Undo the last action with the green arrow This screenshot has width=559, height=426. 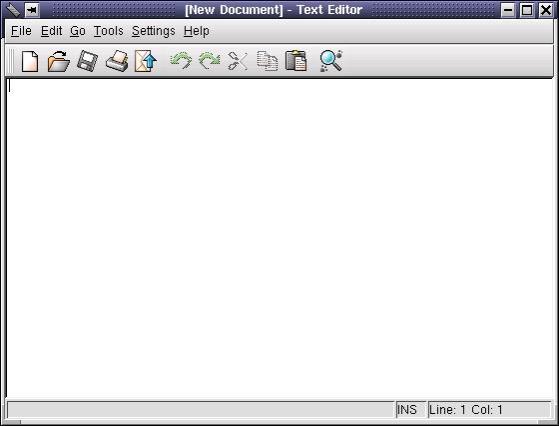(181, 61)
